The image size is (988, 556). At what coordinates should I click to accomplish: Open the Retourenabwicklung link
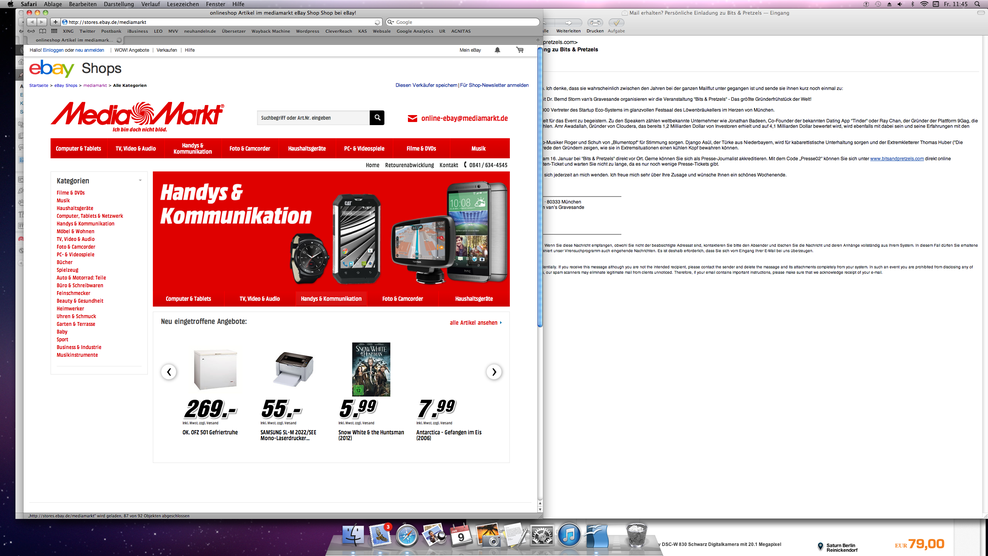tap(410, 165)
